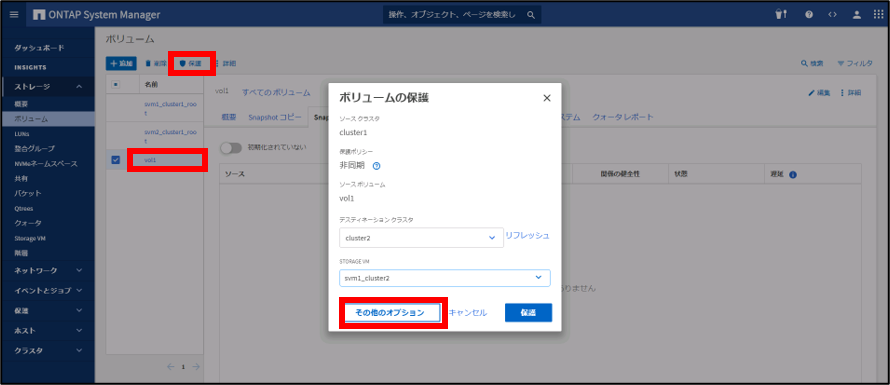Click the policy help icon next to 非同期
Screen dimensions: 890x385
[376, 166]
